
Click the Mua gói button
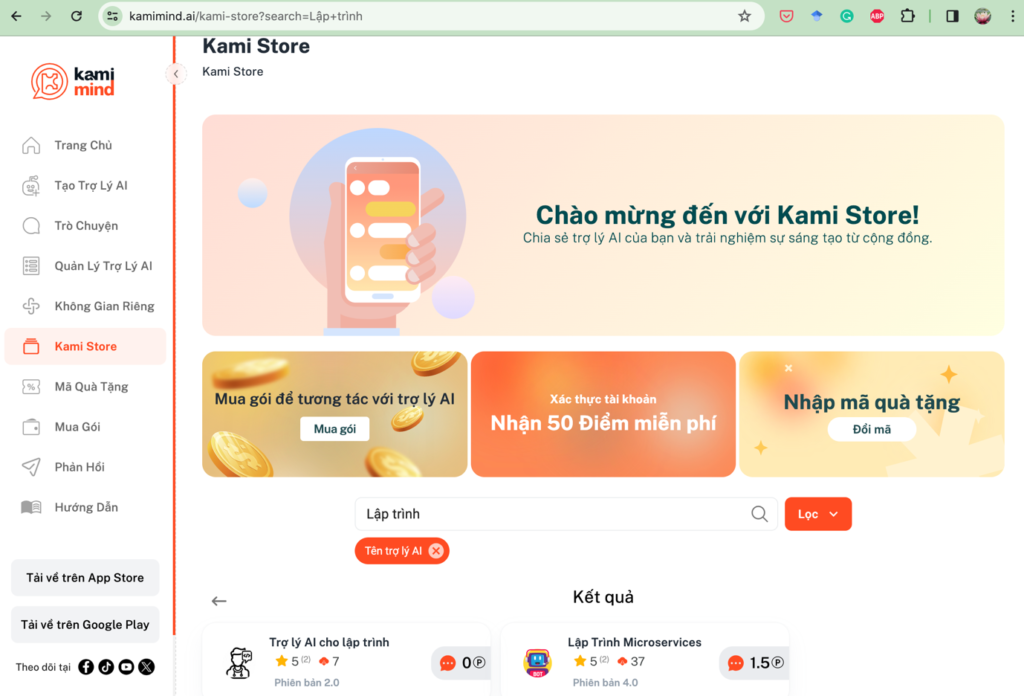[334, 429]
